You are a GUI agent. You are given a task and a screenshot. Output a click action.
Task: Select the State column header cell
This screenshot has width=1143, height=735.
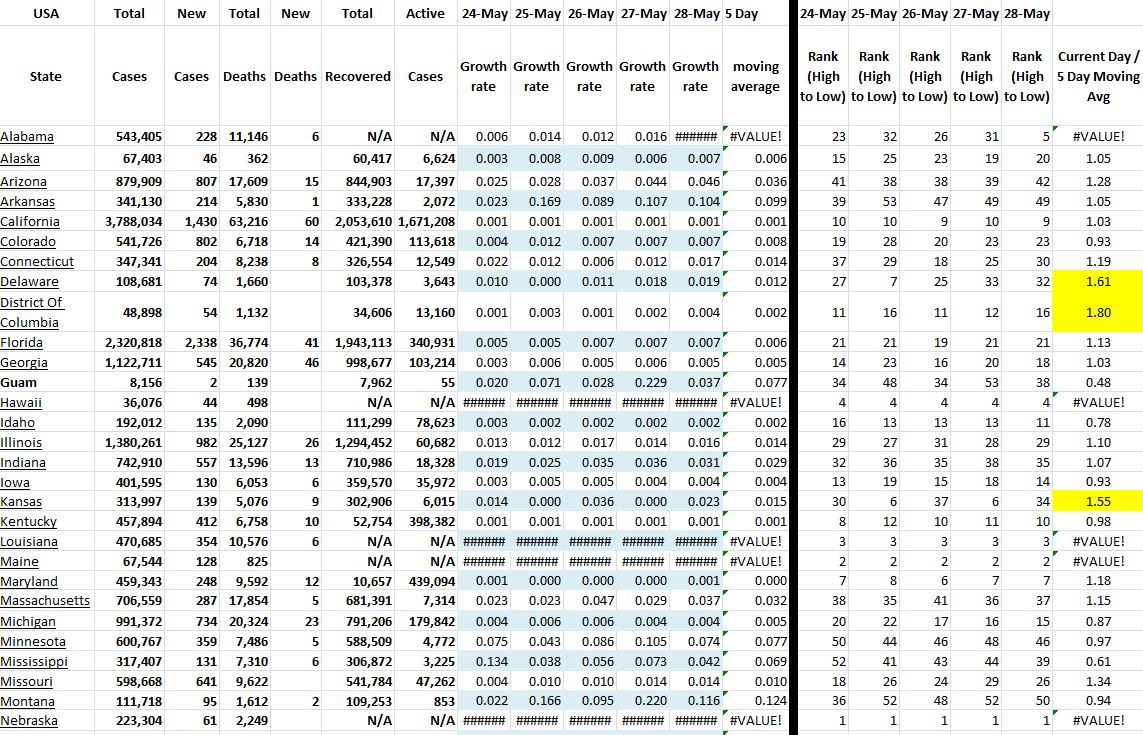click(x=46, y=76)
